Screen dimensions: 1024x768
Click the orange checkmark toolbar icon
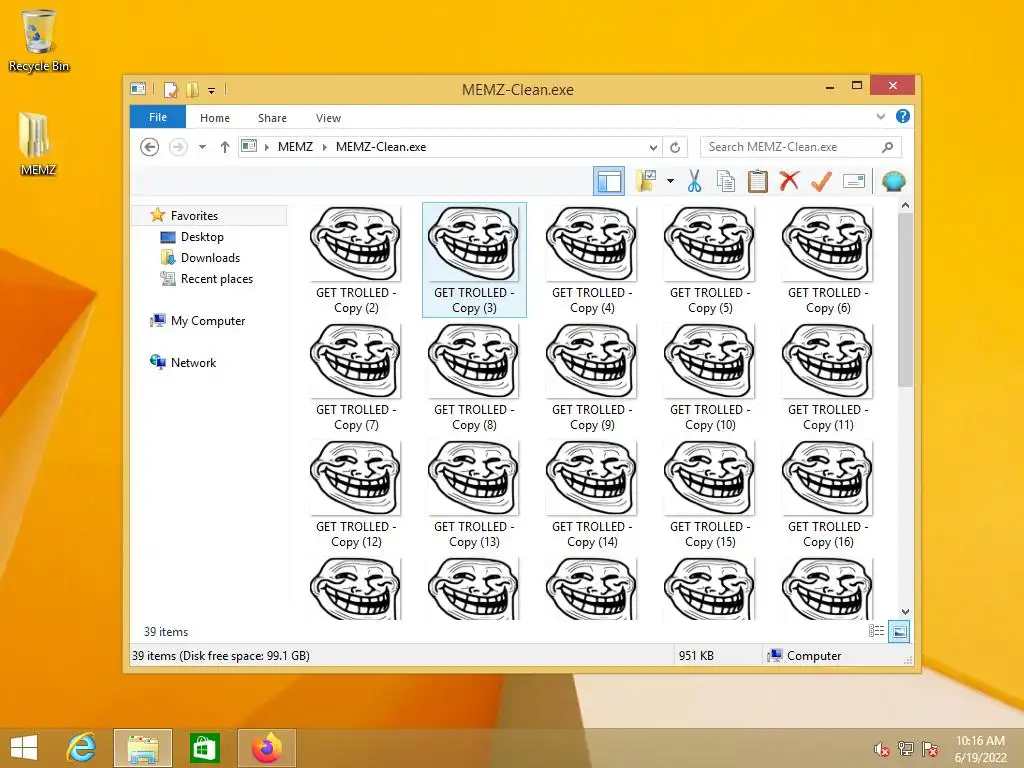pyautogui.click(x=822, y=181)
